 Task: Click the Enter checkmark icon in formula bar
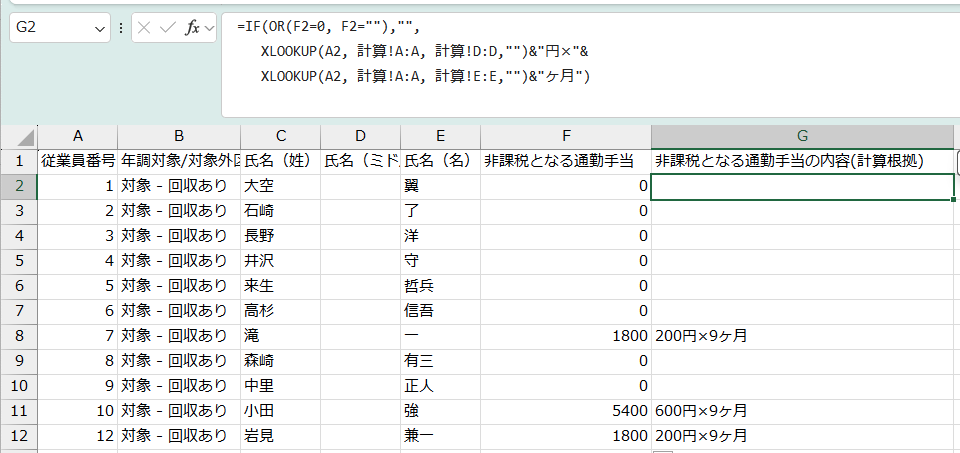167,29
